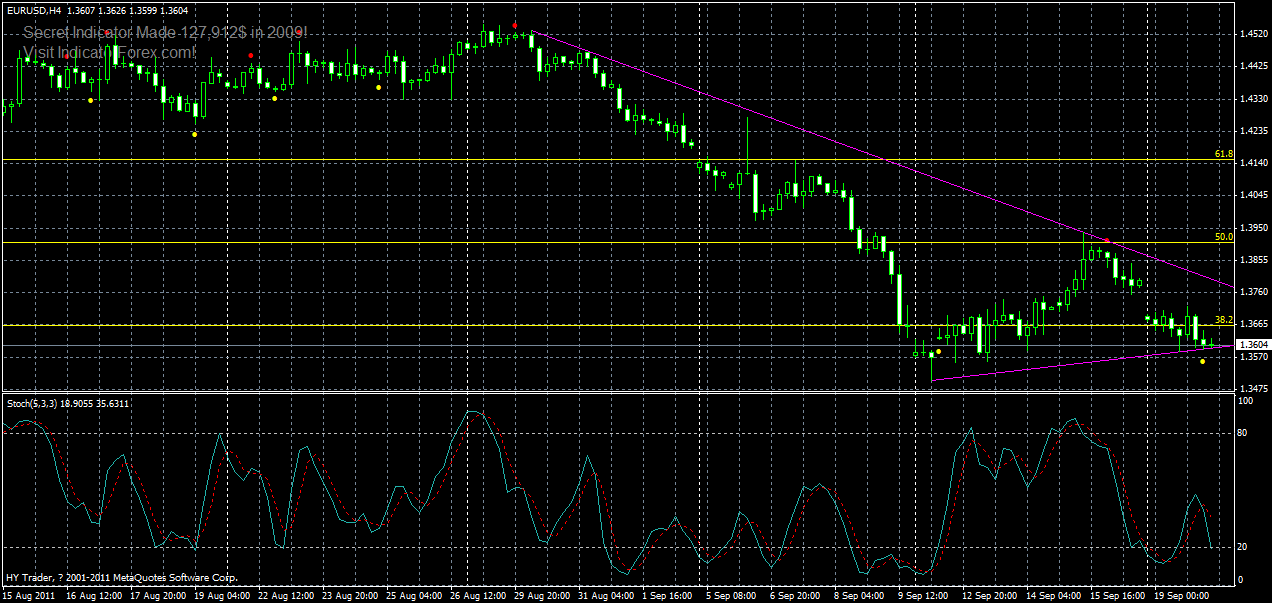Click the yellow buy dot near 26 Aug 12:00

[x=378, y=87]
